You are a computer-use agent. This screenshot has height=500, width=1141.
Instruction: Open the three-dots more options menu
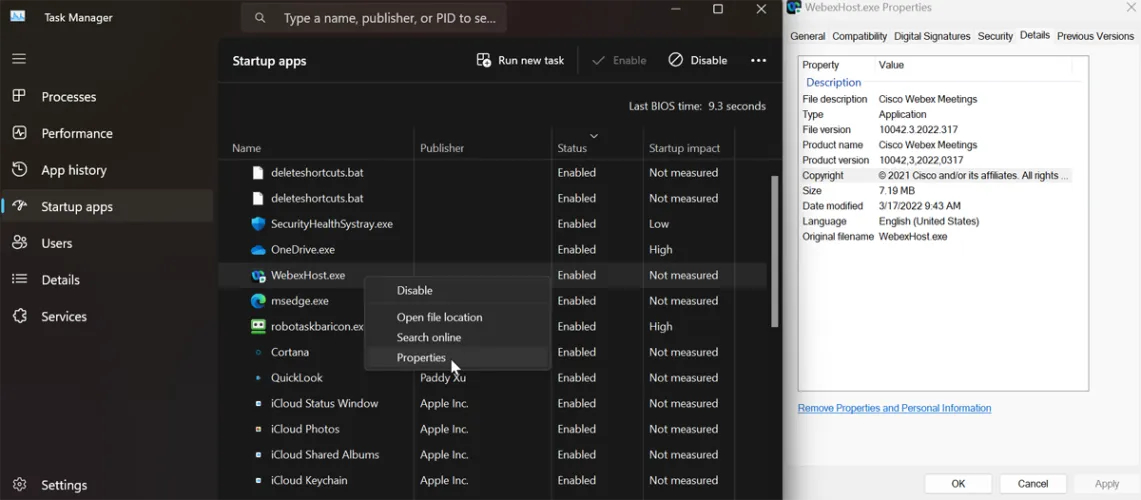pos(759,60)
